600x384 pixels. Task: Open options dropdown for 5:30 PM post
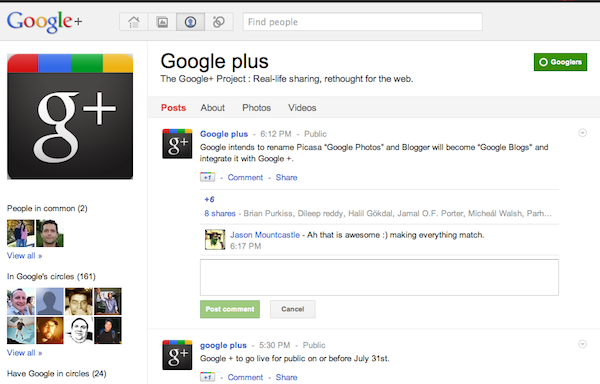pos(582,344)
